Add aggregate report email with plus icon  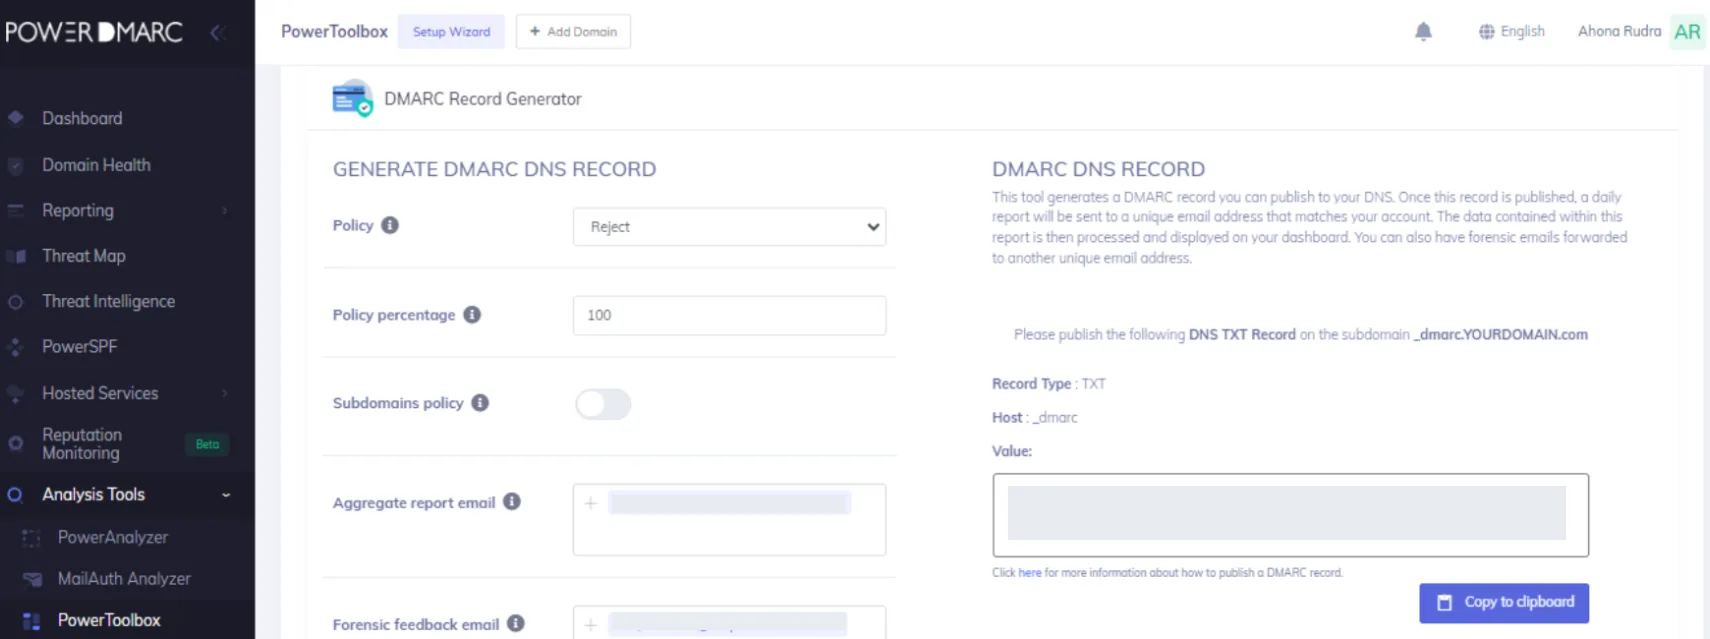[591, 503]
